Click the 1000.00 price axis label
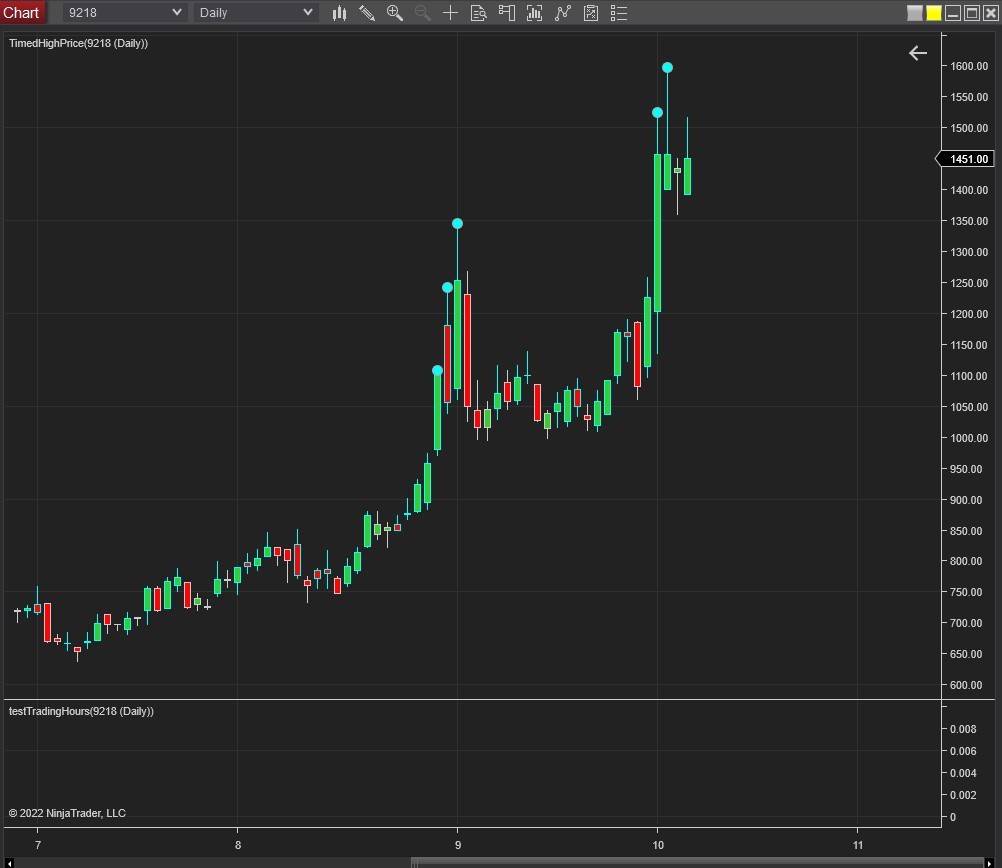The image size is (1002, 868). click(969, 438)
